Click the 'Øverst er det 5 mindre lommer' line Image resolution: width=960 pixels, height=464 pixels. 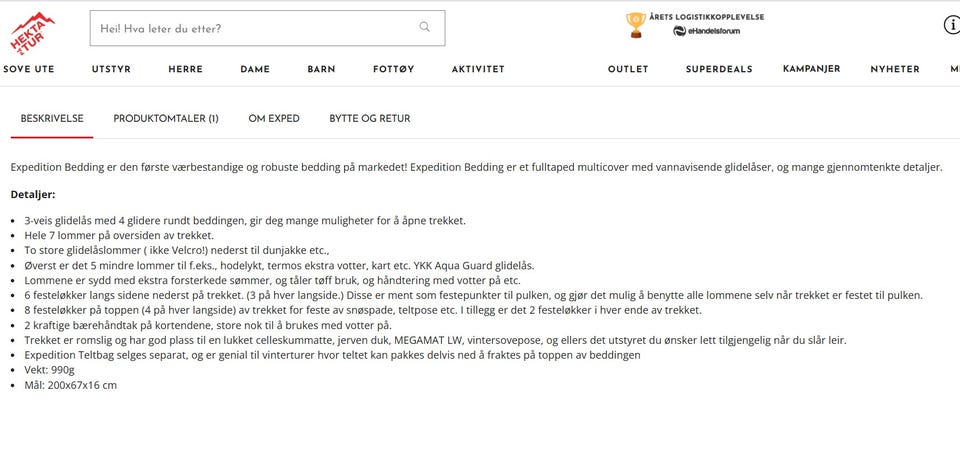click(x=279, y=266)
